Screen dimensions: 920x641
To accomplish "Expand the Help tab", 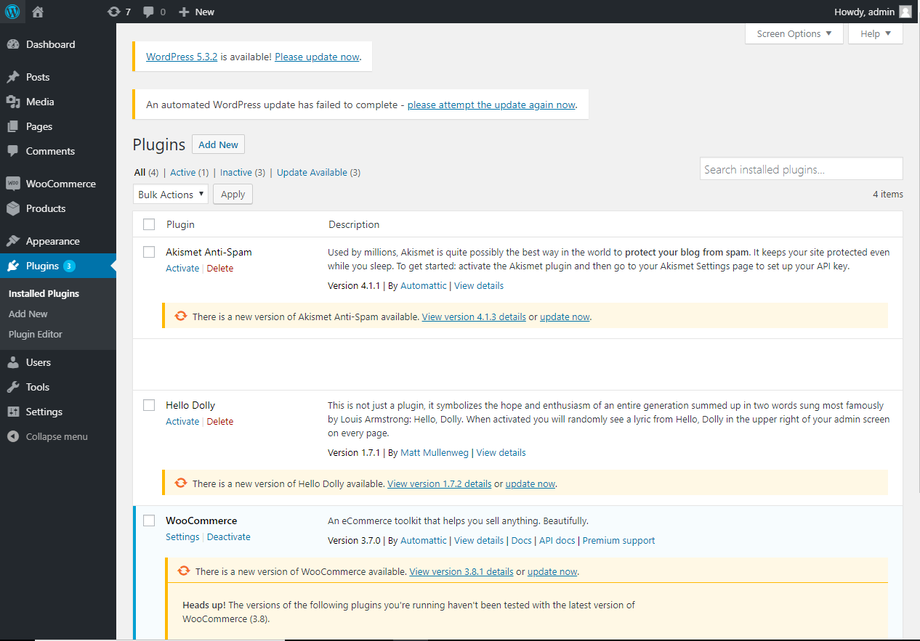I will coord(875,34).
